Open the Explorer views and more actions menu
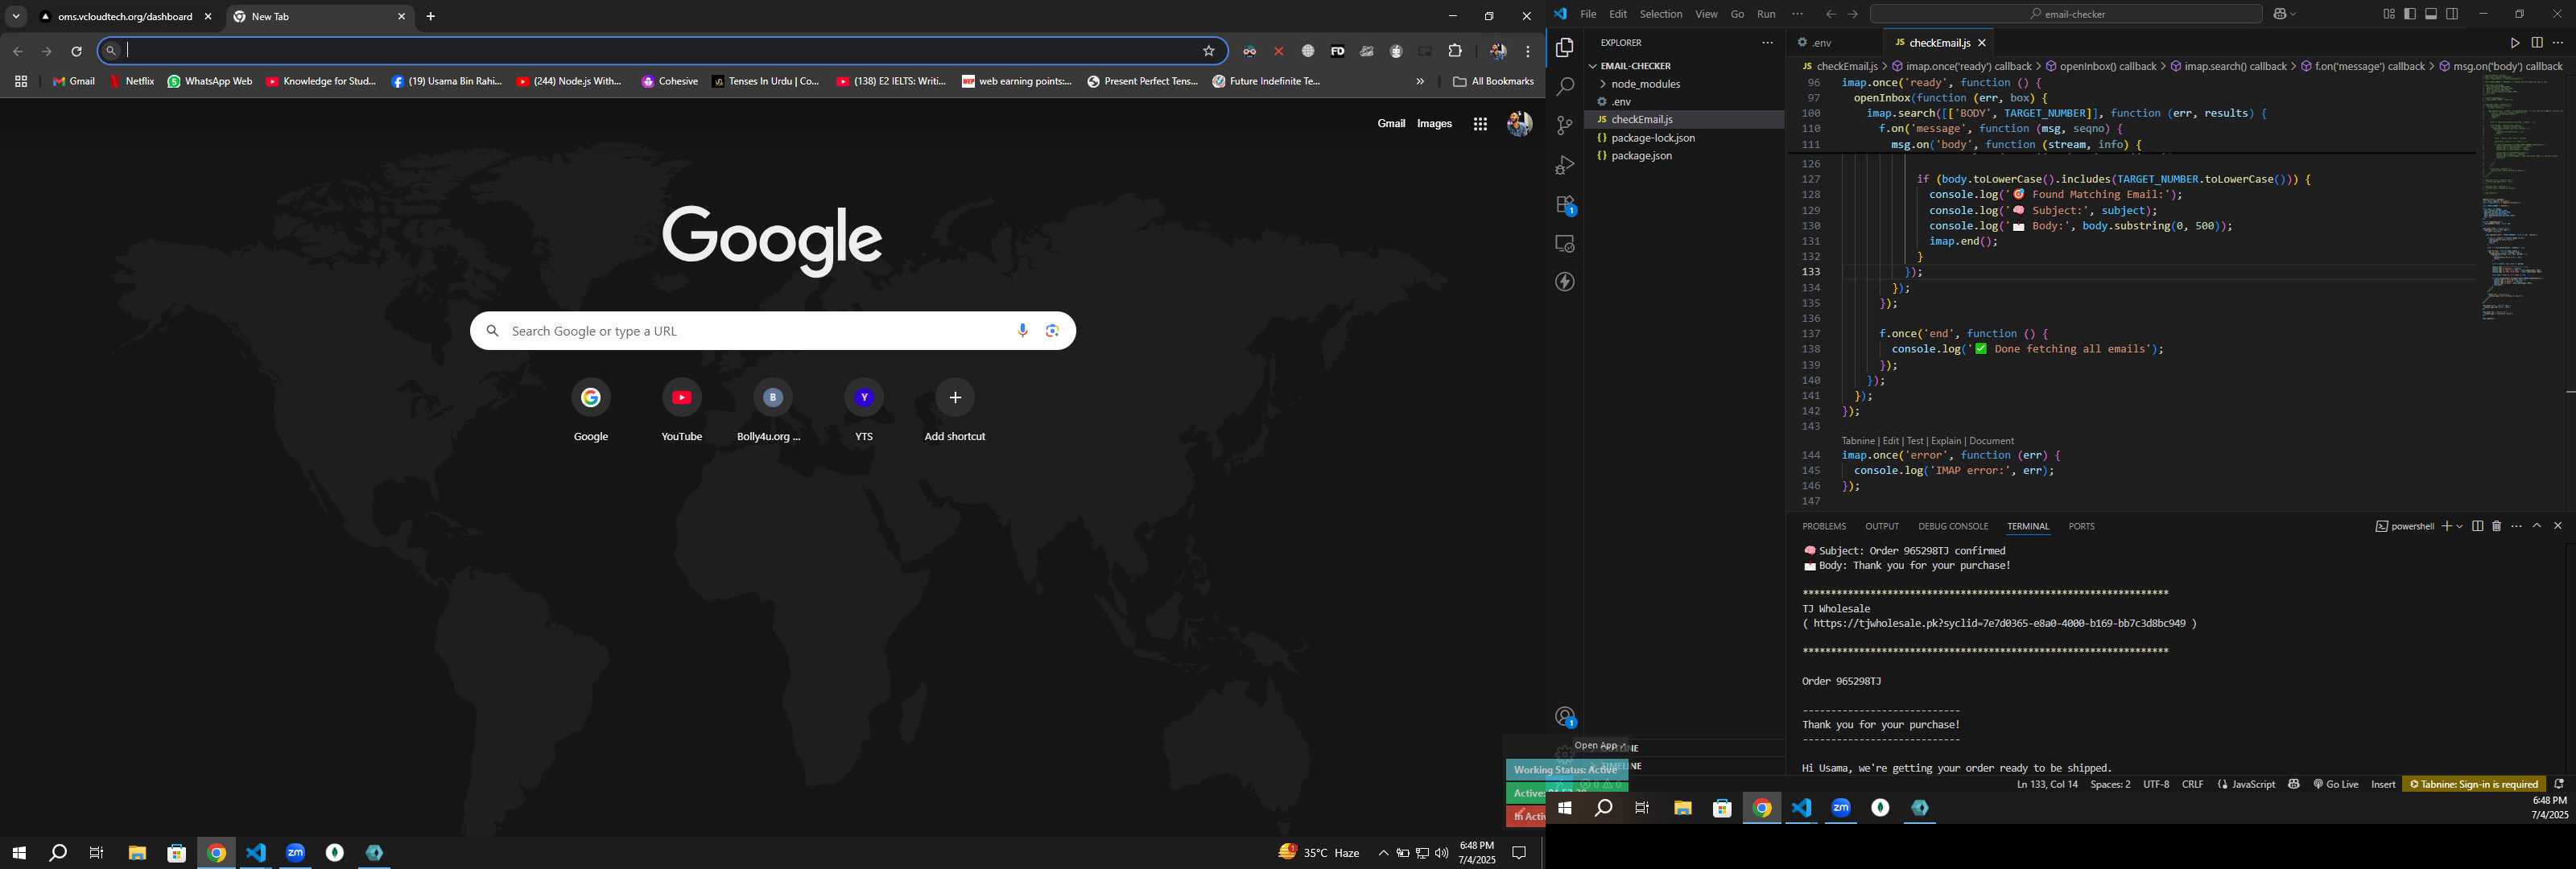Screen dimensions: 2576x869 (x=1767, y=43)
